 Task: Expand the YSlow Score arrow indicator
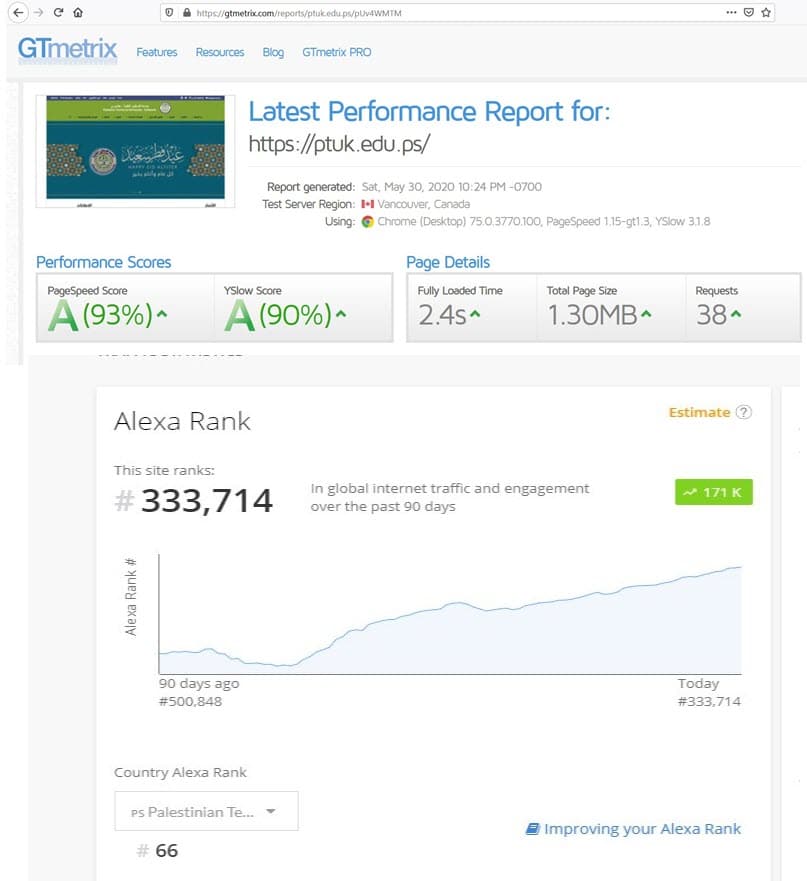pyautogui.click(x=342, y=316)
